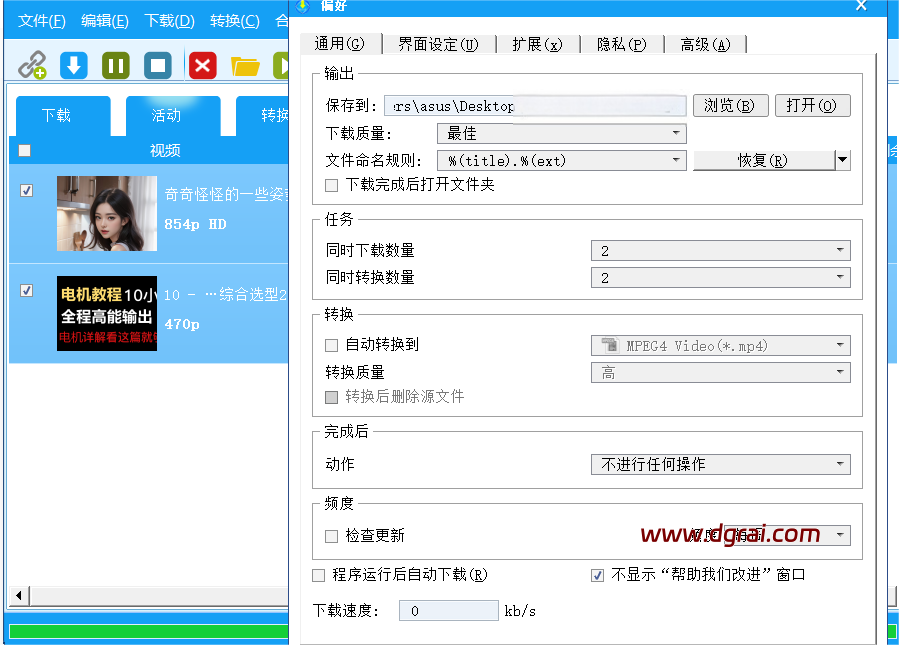
Task: Click the 恢复 restore button
Action: coord(762,160)
